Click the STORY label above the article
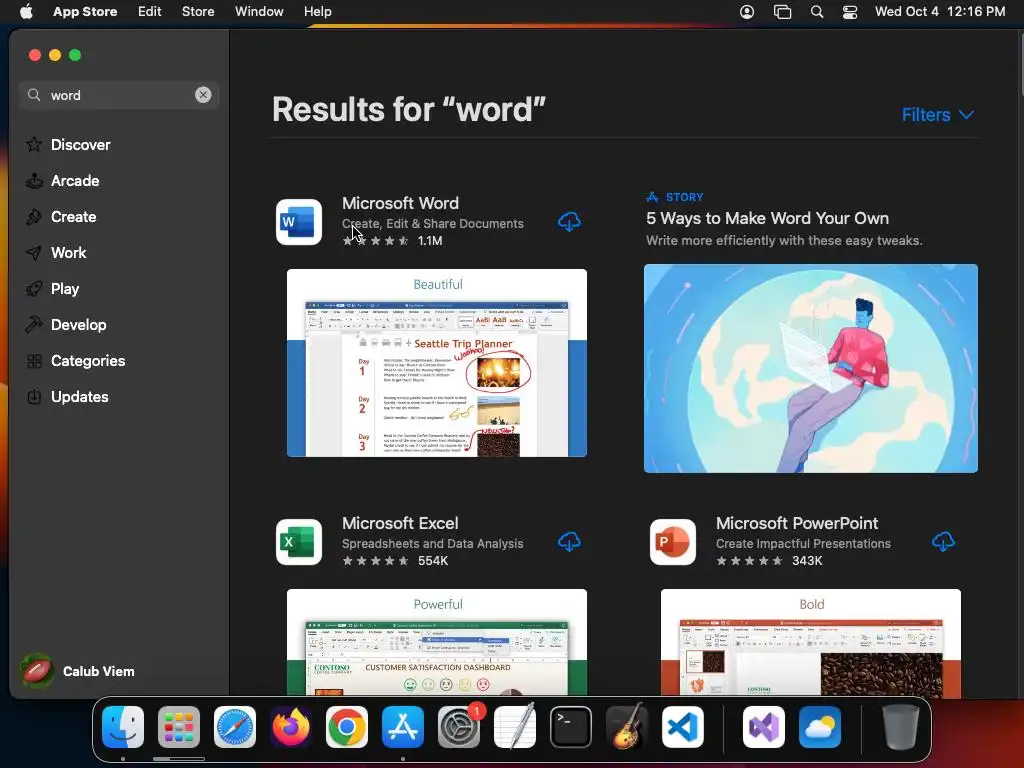This screenshot has width=1024, height=768. pos(684,197)
